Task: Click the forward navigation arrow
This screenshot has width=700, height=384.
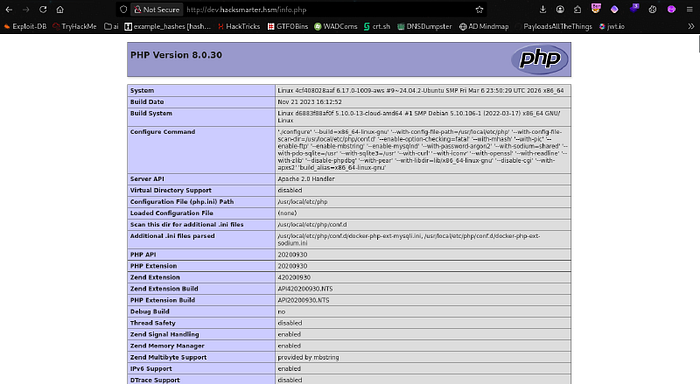Action: 26,9
